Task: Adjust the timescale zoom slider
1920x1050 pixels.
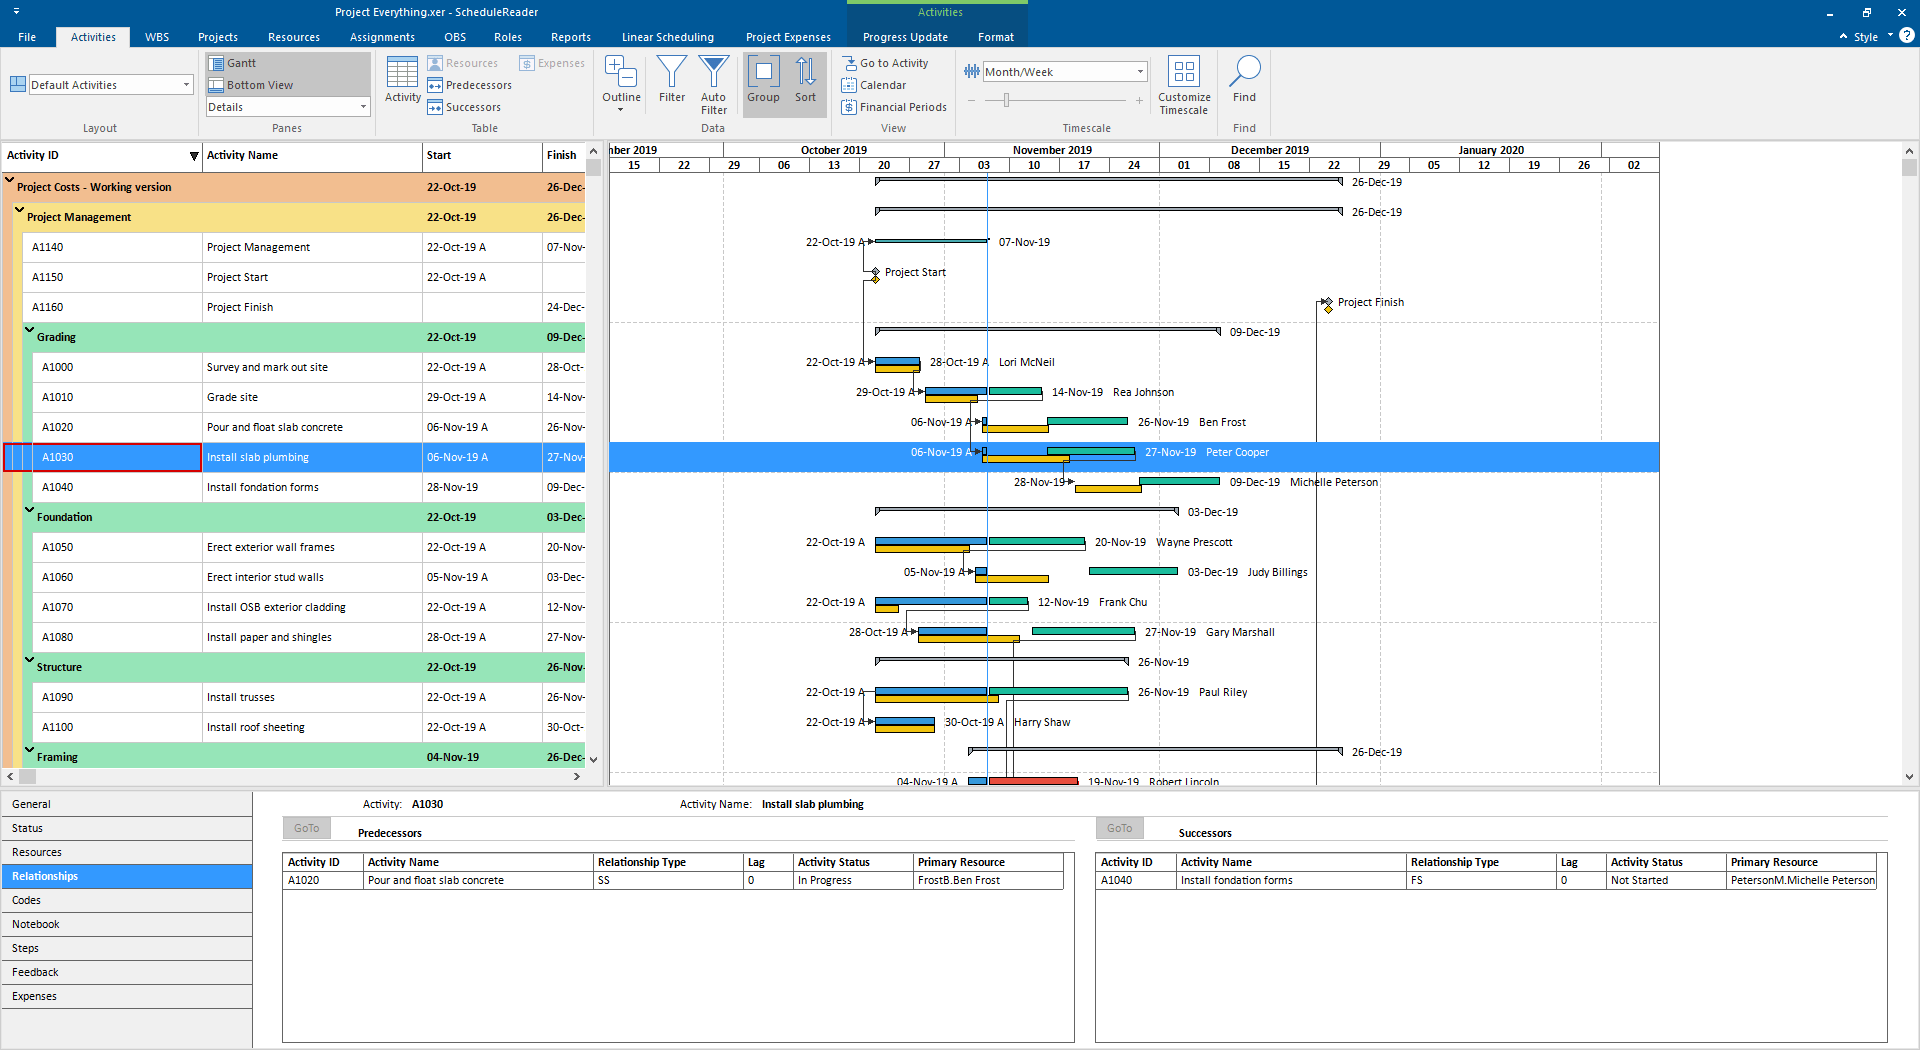Action: (x=1006, y=100)
